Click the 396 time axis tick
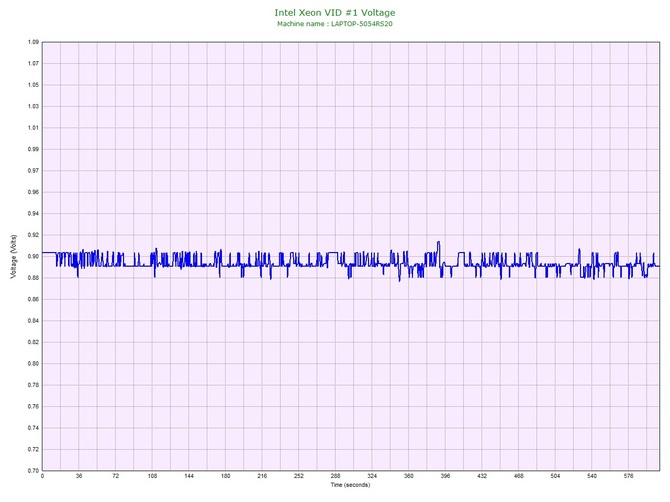 click(445, 476)
